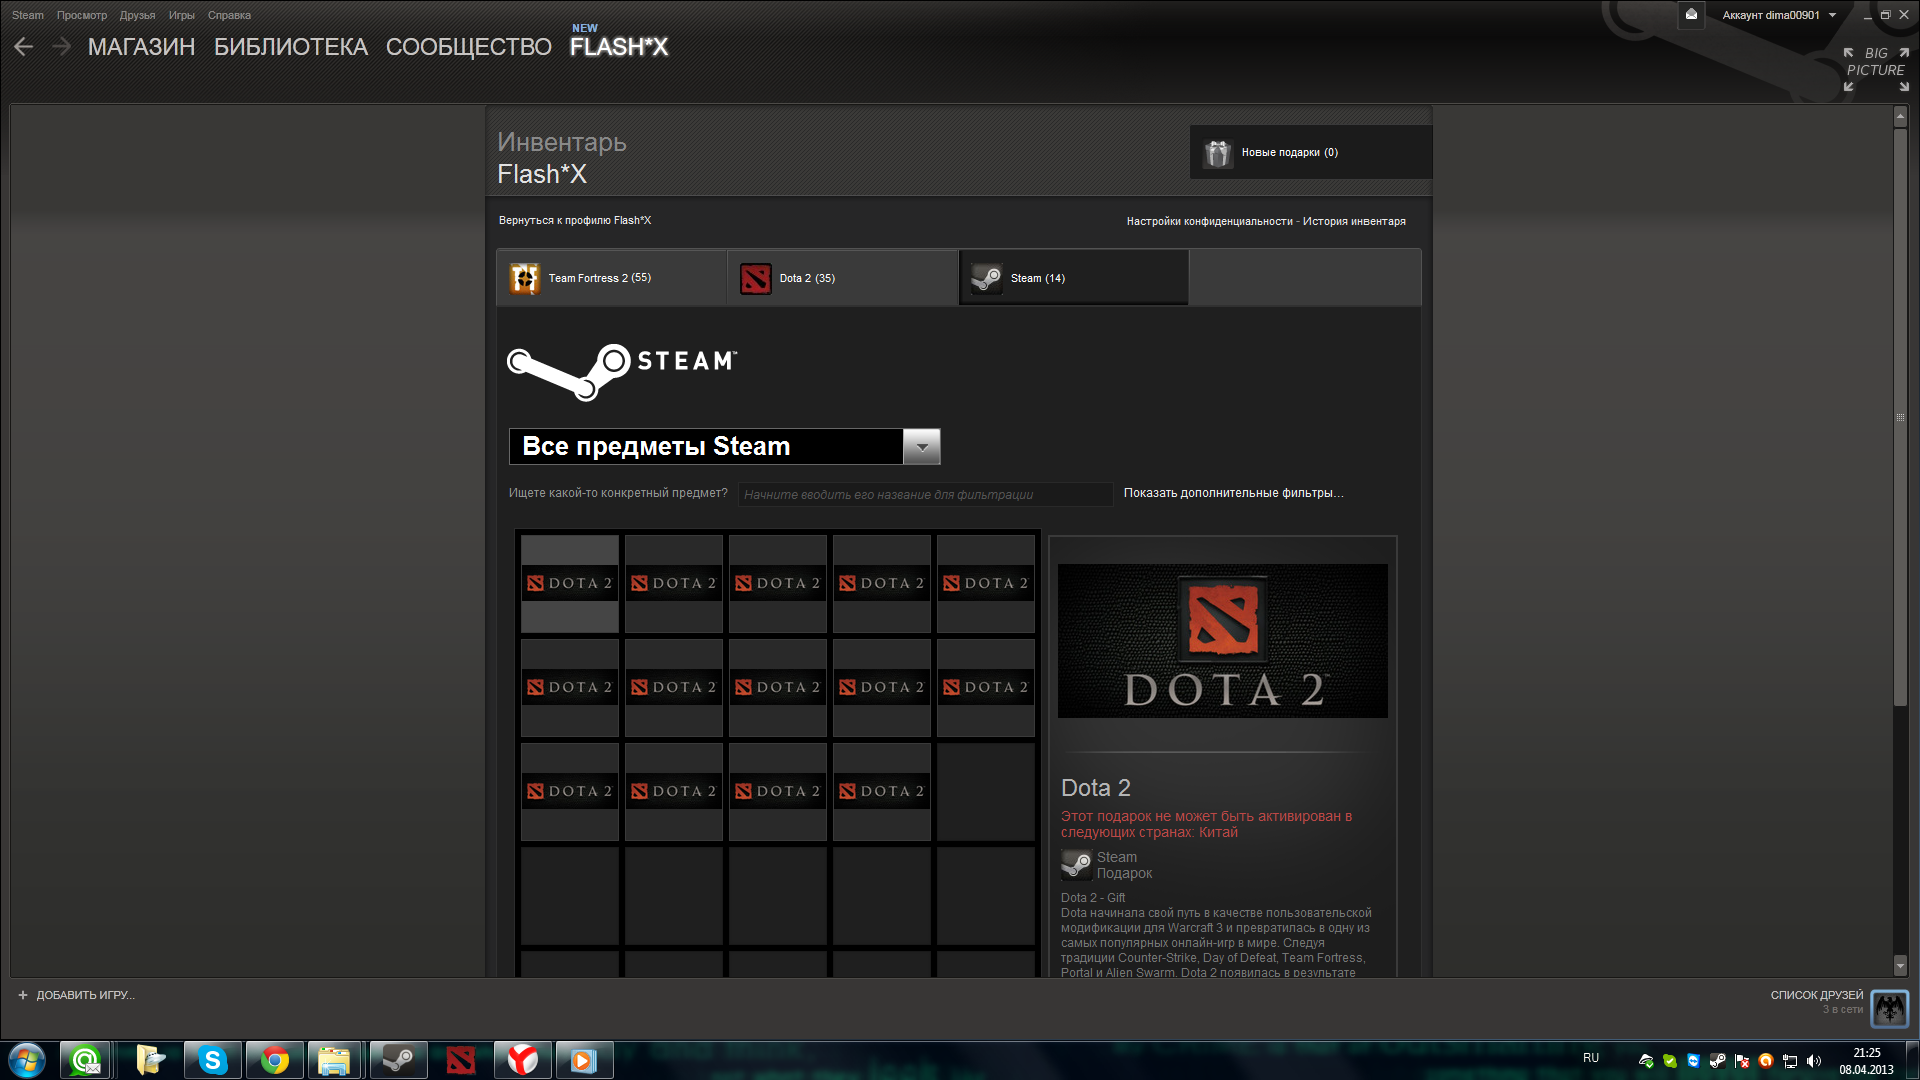Click the Dota 2 inventory tab icon

pyautogui.click(x=756, y=278)
